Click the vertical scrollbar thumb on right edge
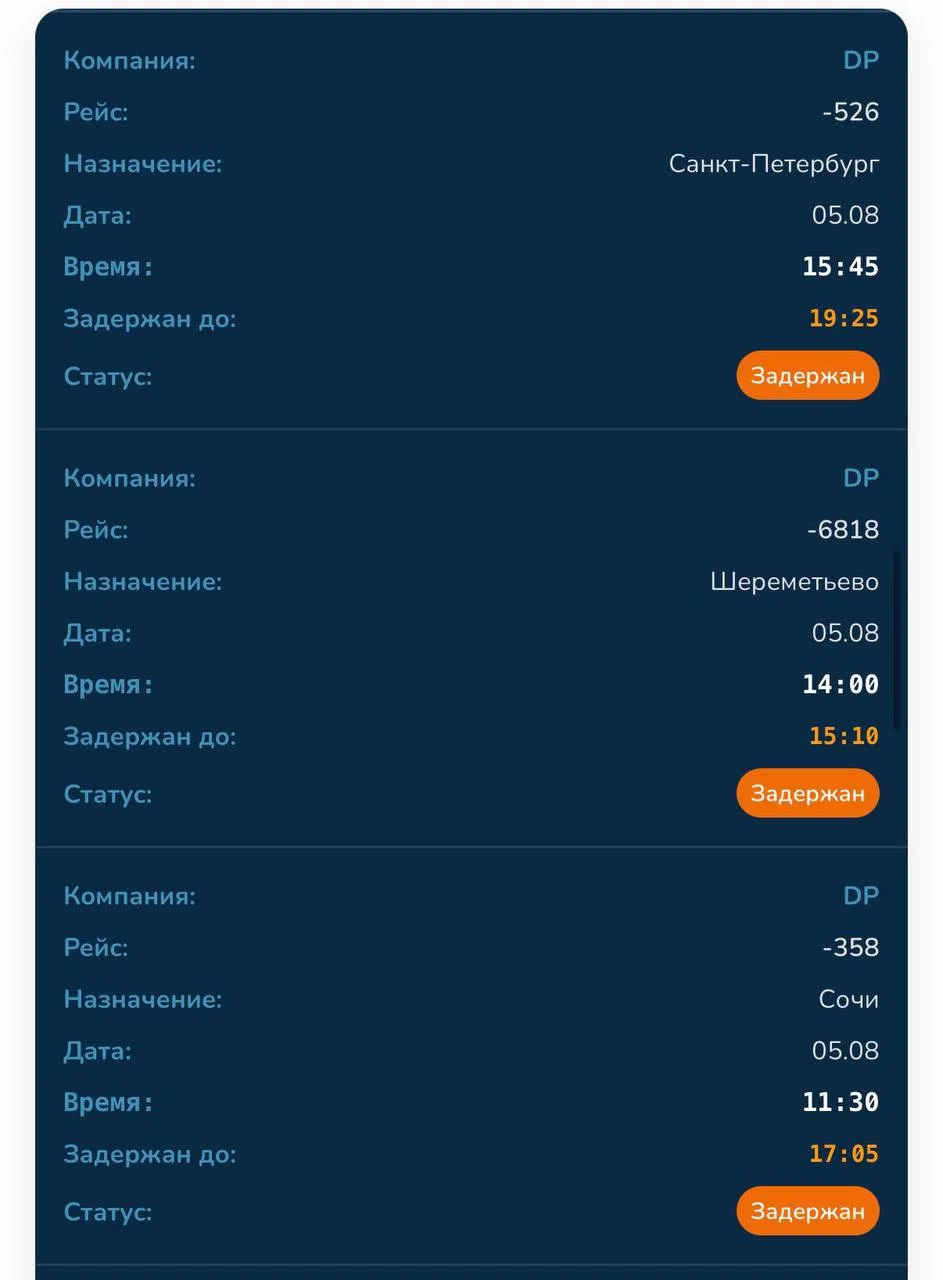Screen dimensions: 943x1280 click(x=897, y=639)
